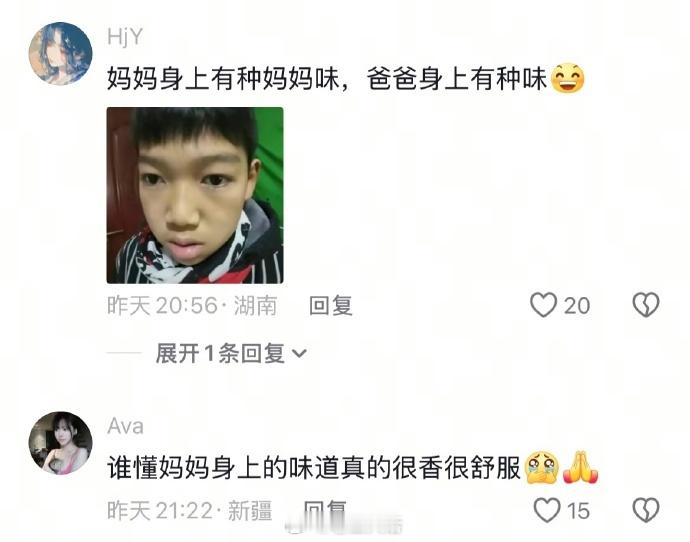Image resolution: width=690 pixels, height=542 pixels.
Task: Tap the timestamp 昨天 20:56 · 湖南
Action: 192,305
